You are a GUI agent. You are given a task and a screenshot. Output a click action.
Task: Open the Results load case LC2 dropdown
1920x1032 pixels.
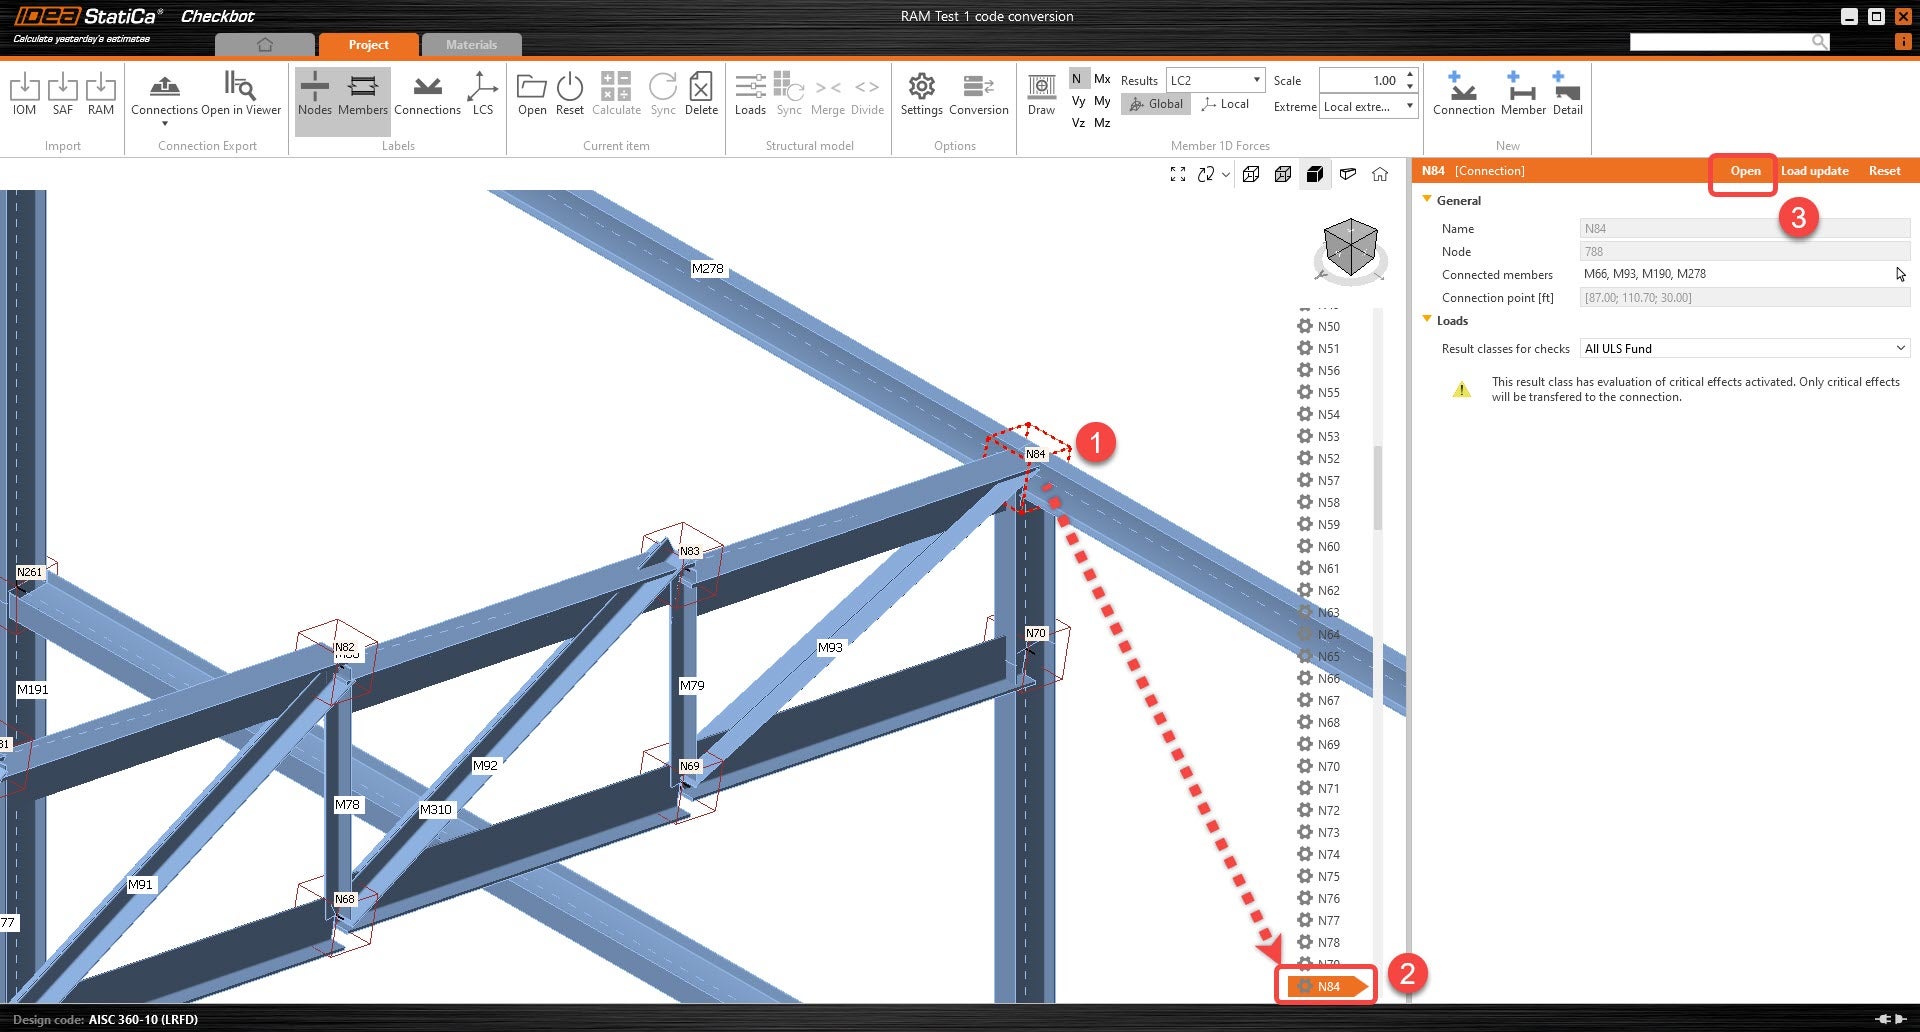pyautogui.click(x=1257, y=79)
